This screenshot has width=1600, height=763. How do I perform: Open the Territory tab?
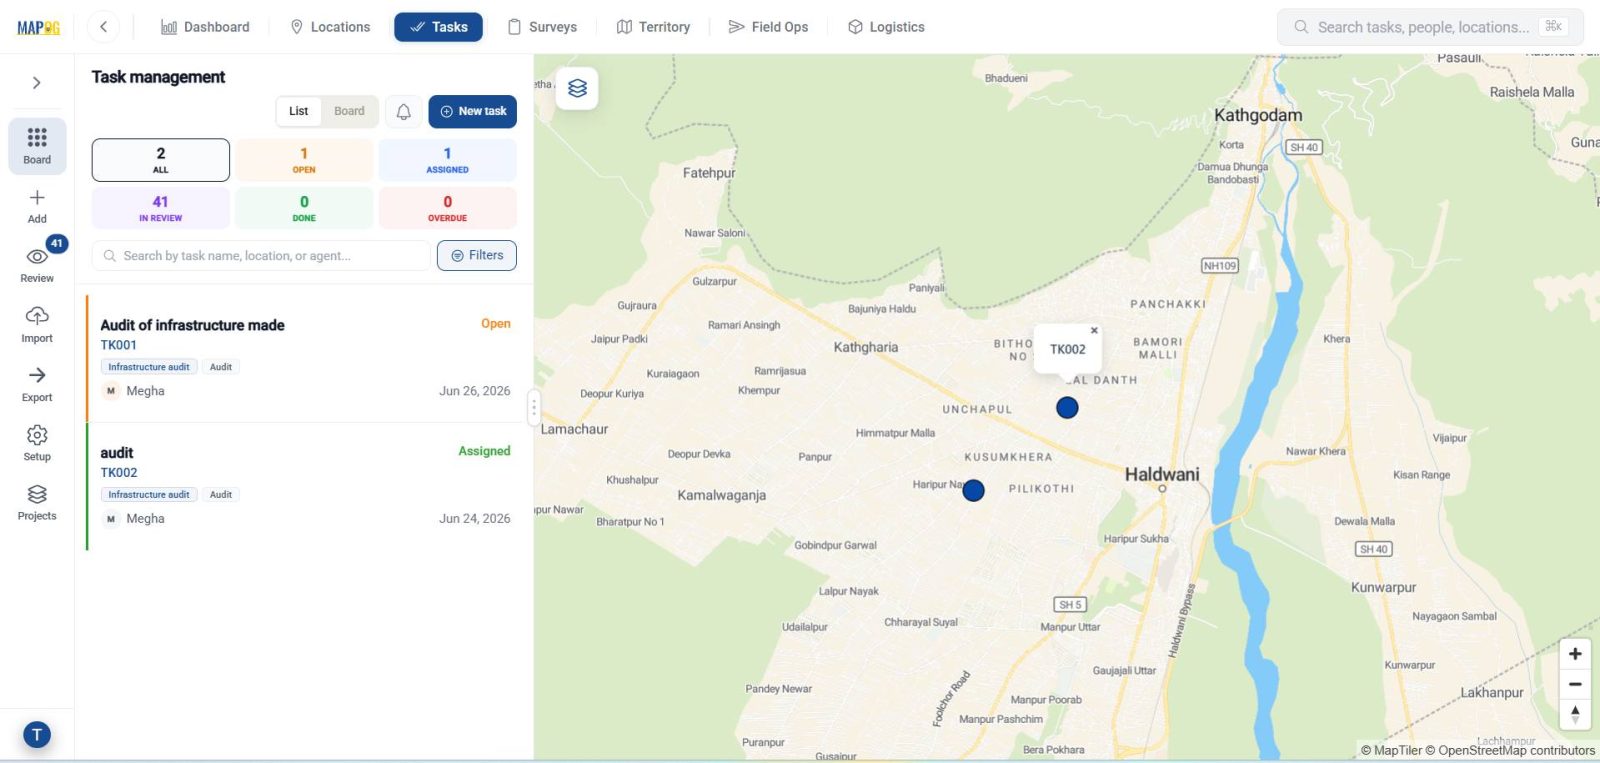pyautogui.click(x=653, y=27)
